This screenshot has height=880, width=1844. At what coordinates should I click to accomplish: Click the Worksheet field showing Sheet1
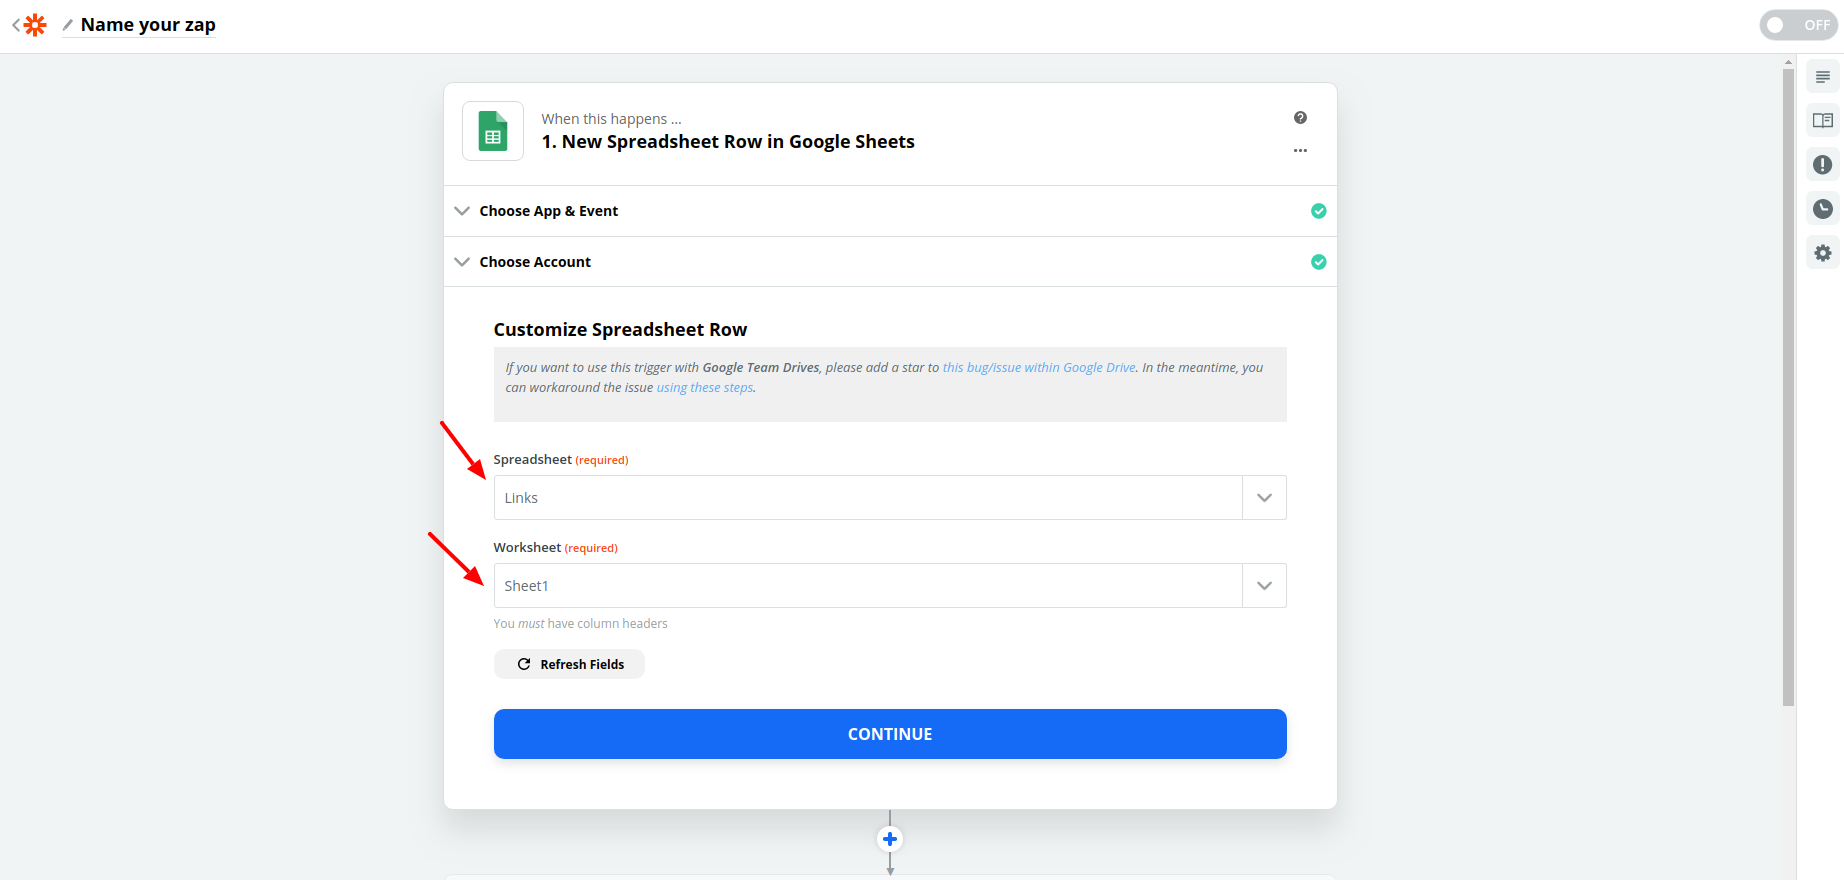pos(868,586)
